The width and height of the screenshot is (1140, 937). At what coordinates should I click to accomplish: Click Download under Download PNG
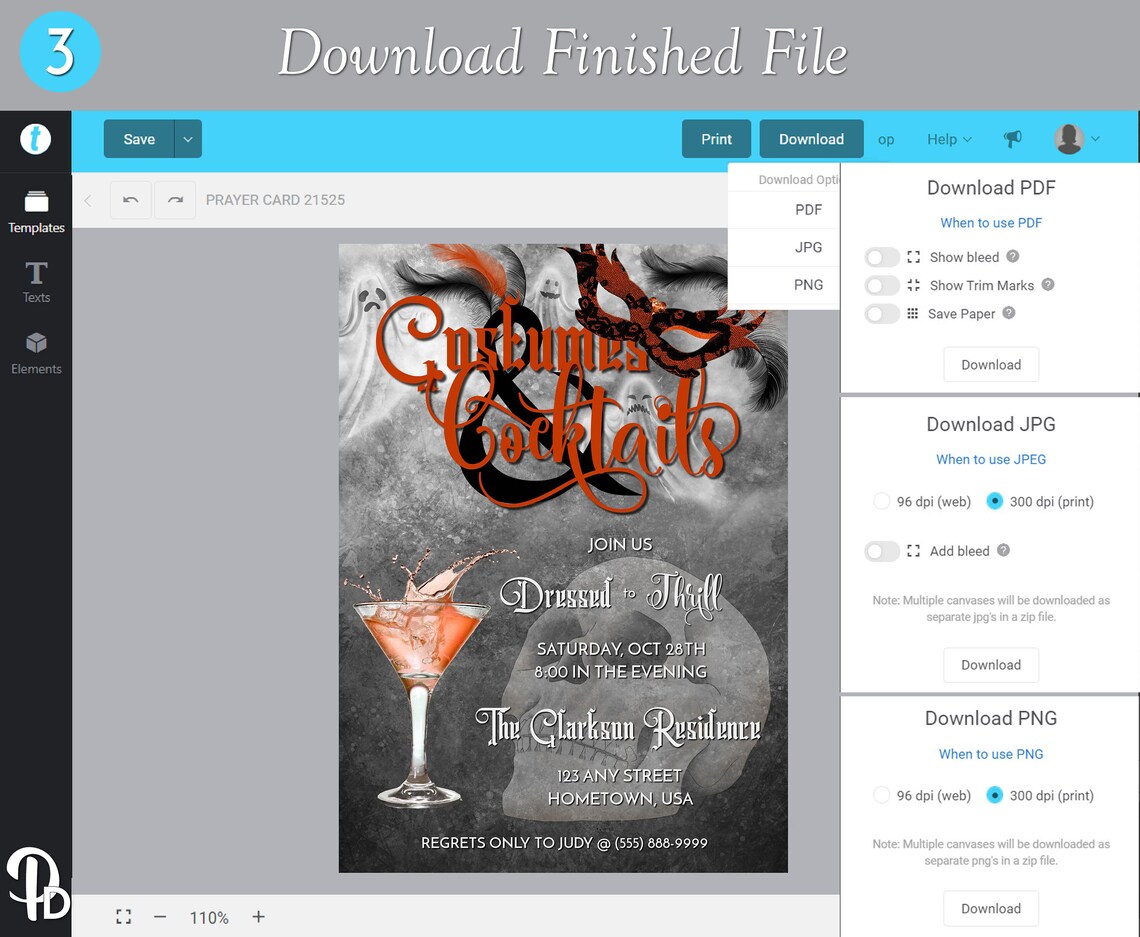click(x=991, y=908)
